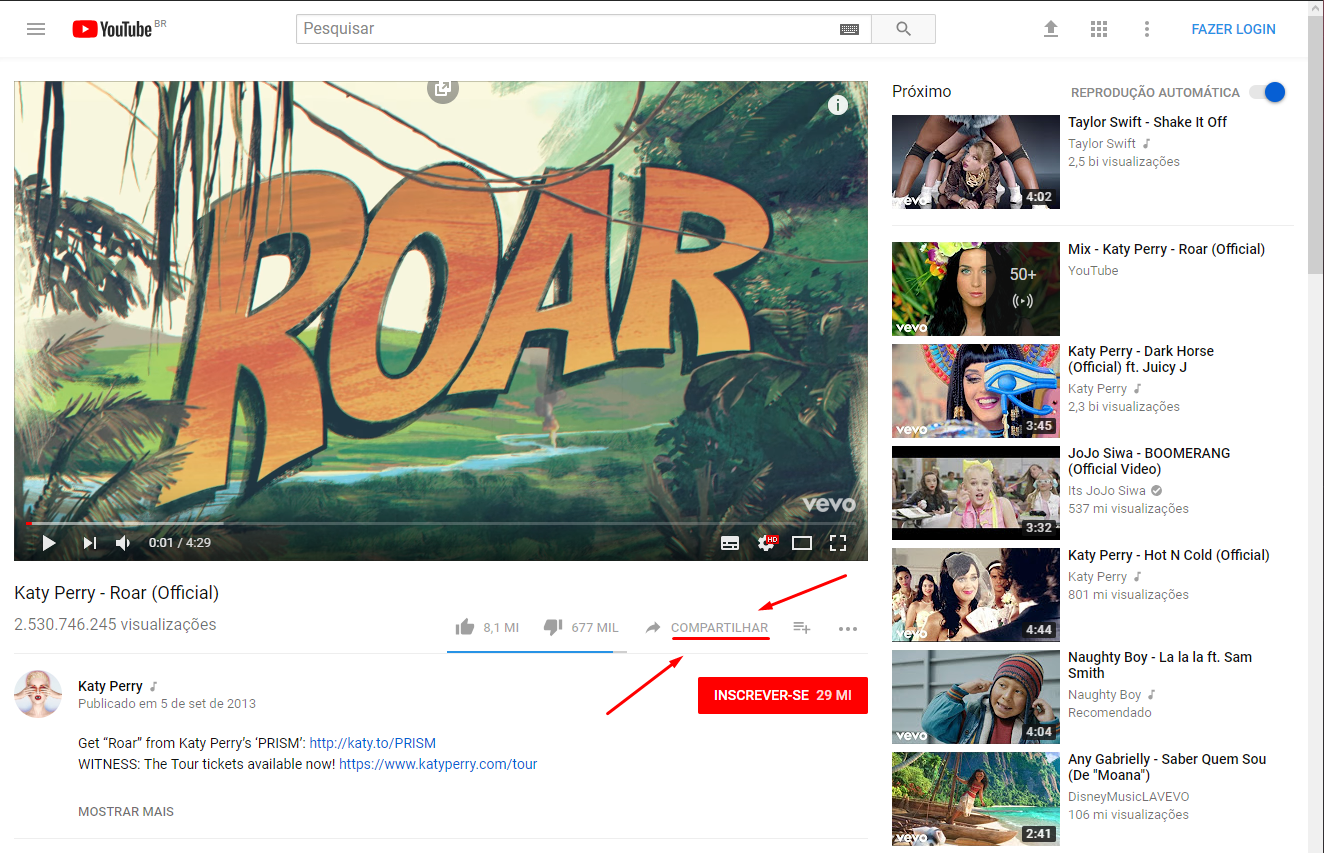Open Naughty Boy La la la thumbnail
The width and height of the screenshot is (1324, 853).
click(x=975, y=697)
